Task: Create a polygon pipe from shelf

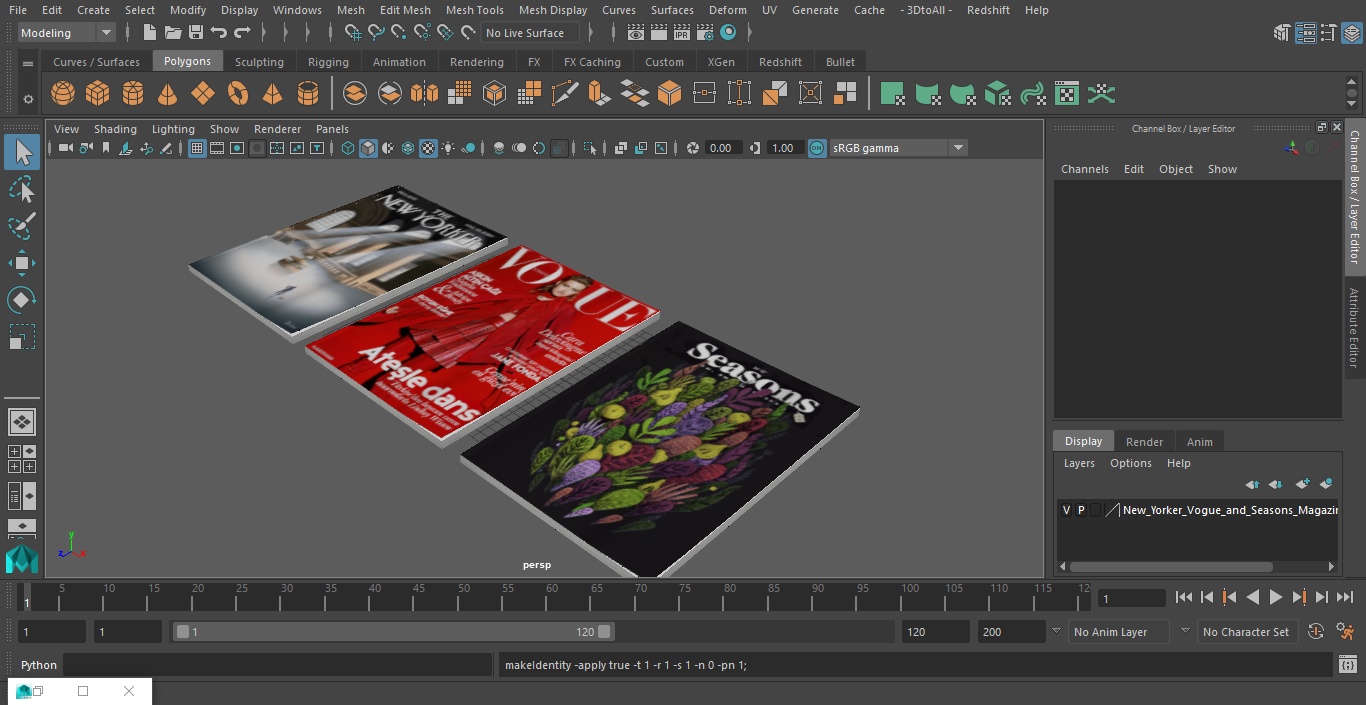Action: click(x=308, y=94)
